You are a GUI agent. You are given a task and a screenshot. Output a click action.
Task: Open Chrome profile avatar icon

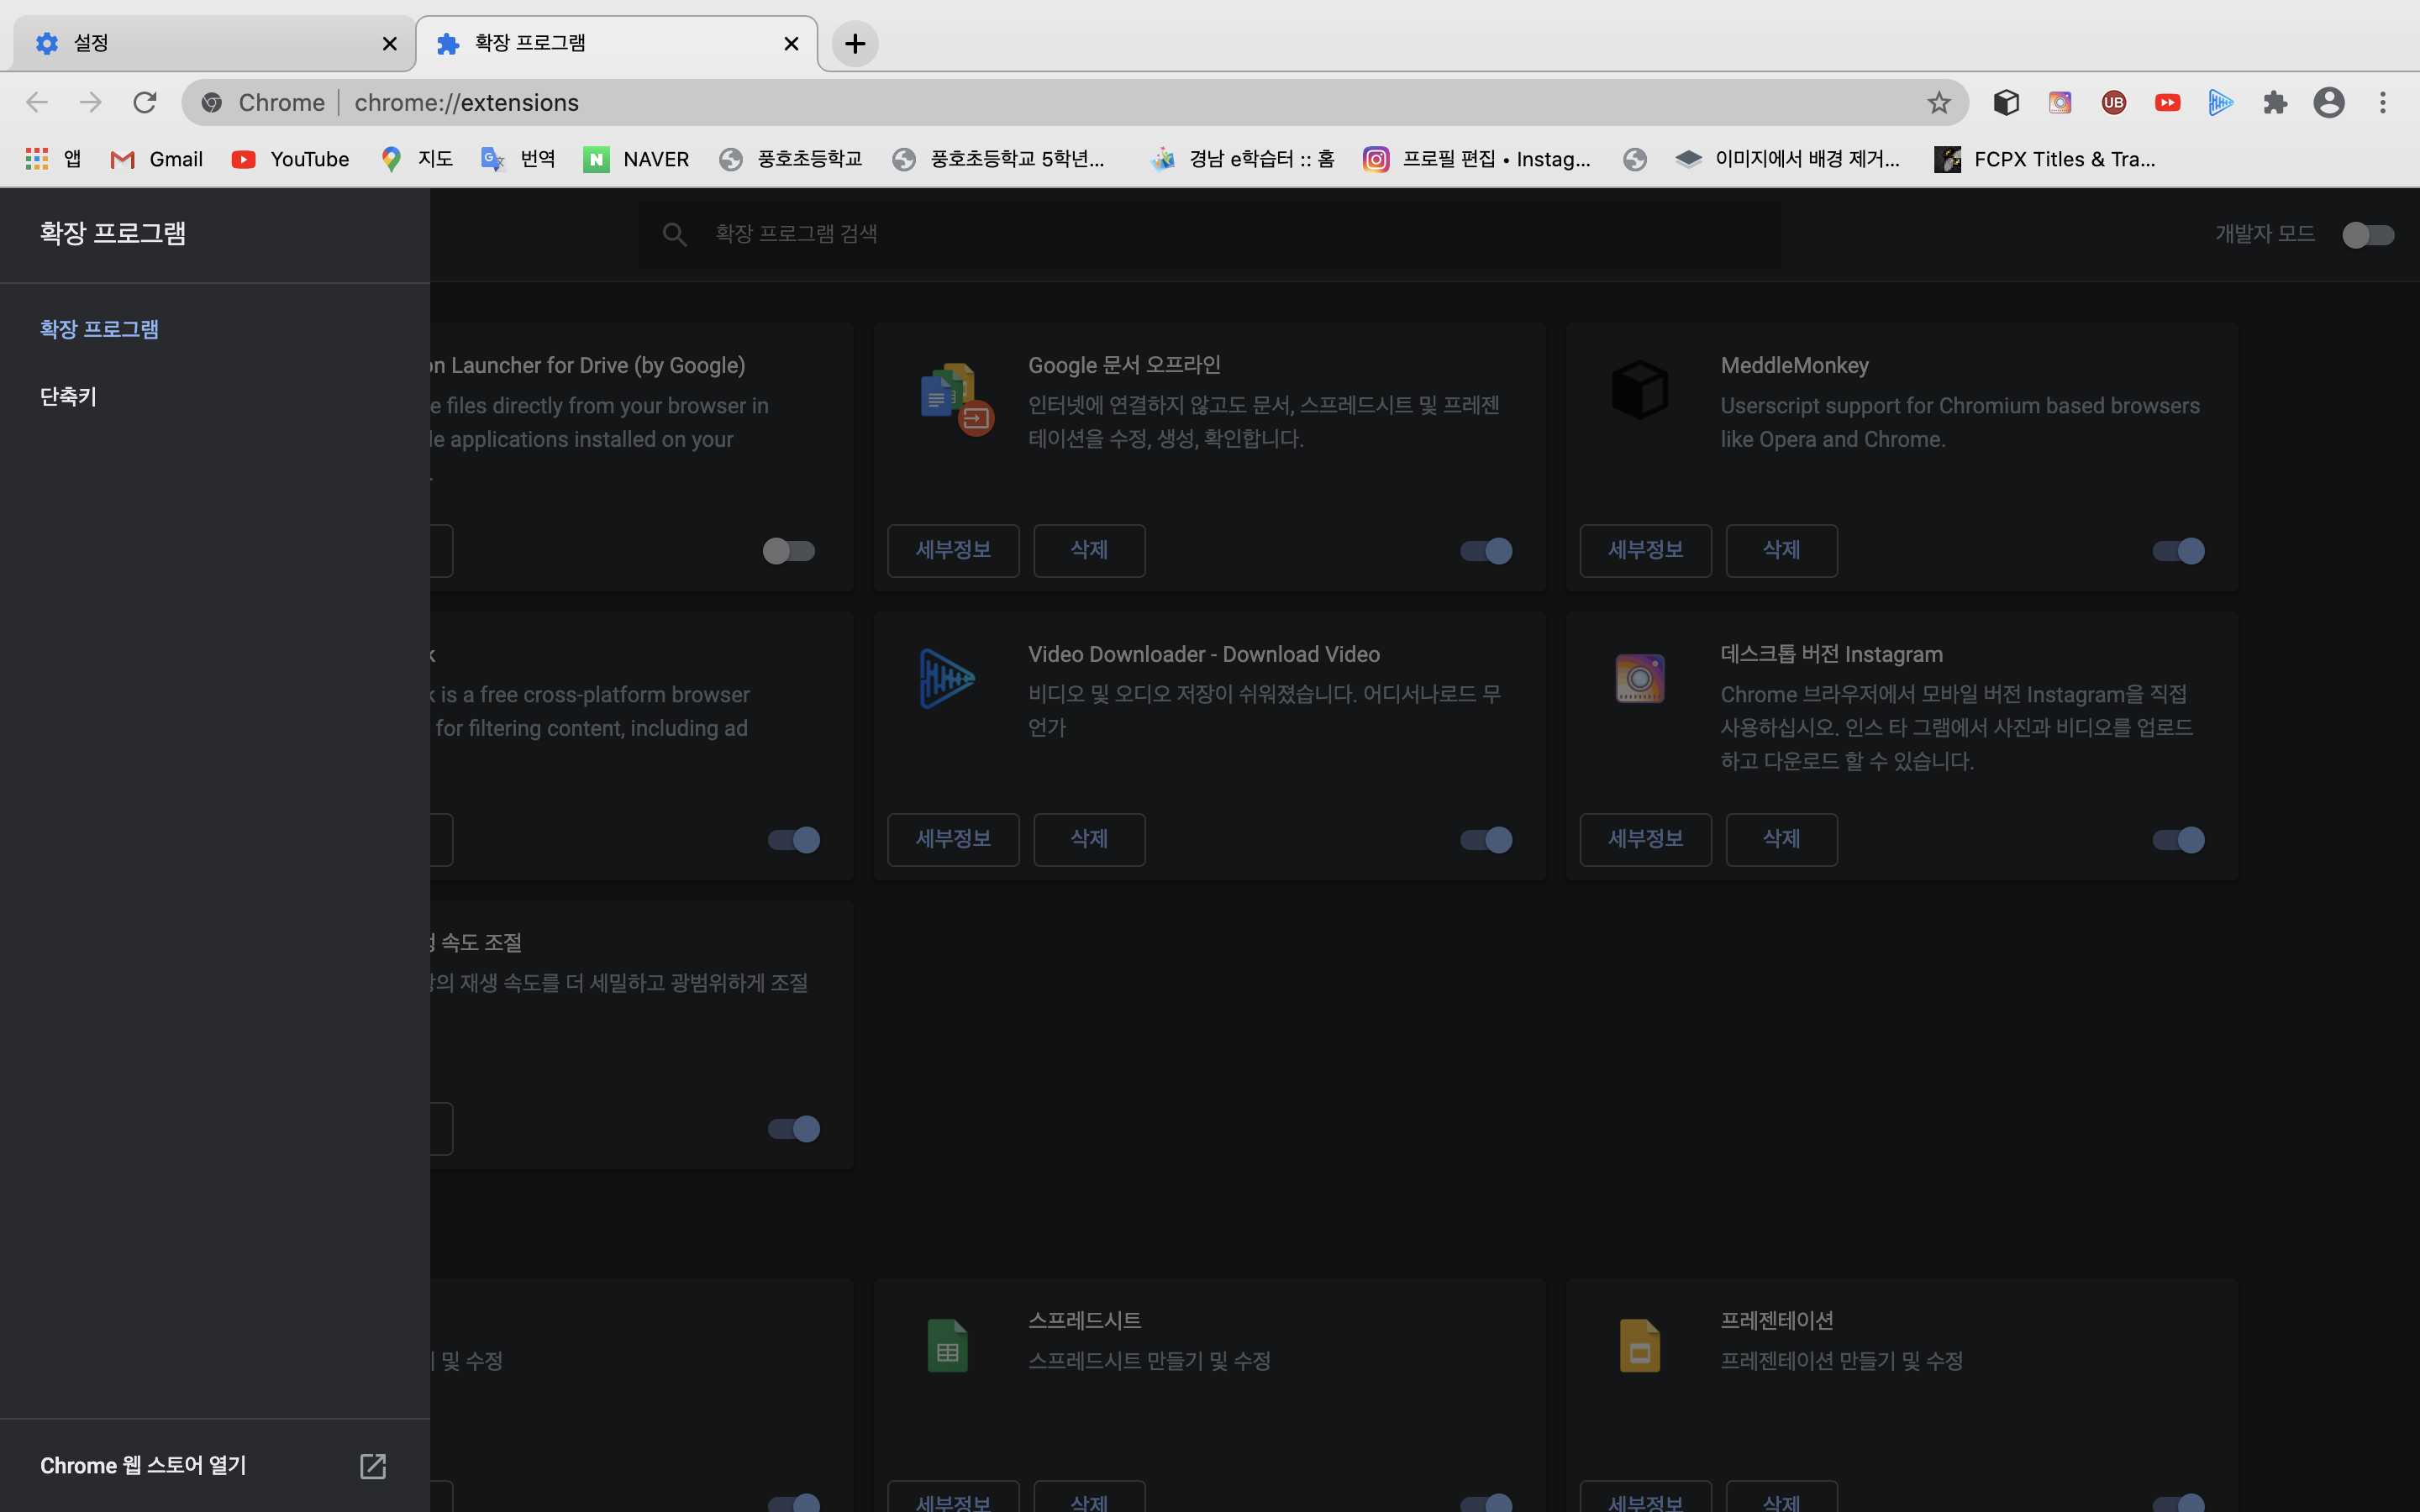[2329, 102]
